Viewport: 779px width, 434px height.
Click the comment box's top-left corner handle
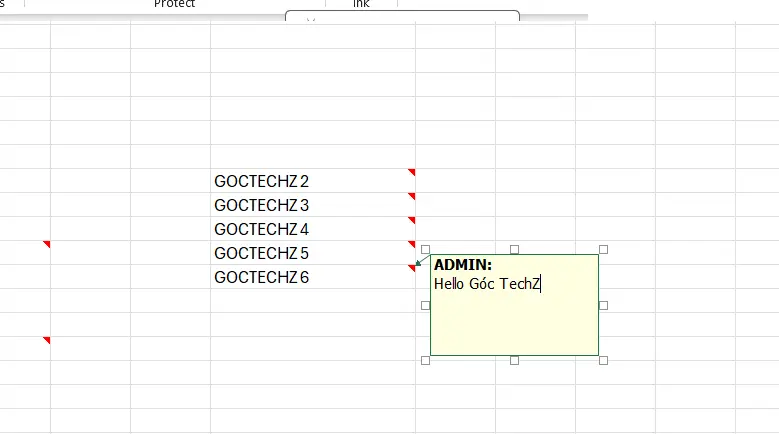click(425, 249)
